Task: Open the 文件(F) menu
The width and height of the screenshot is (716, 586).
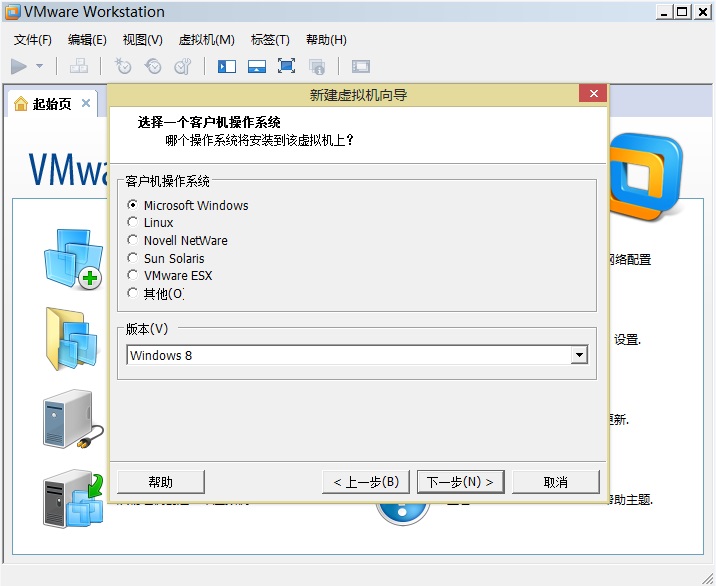Action: click(x=32, y=40)
